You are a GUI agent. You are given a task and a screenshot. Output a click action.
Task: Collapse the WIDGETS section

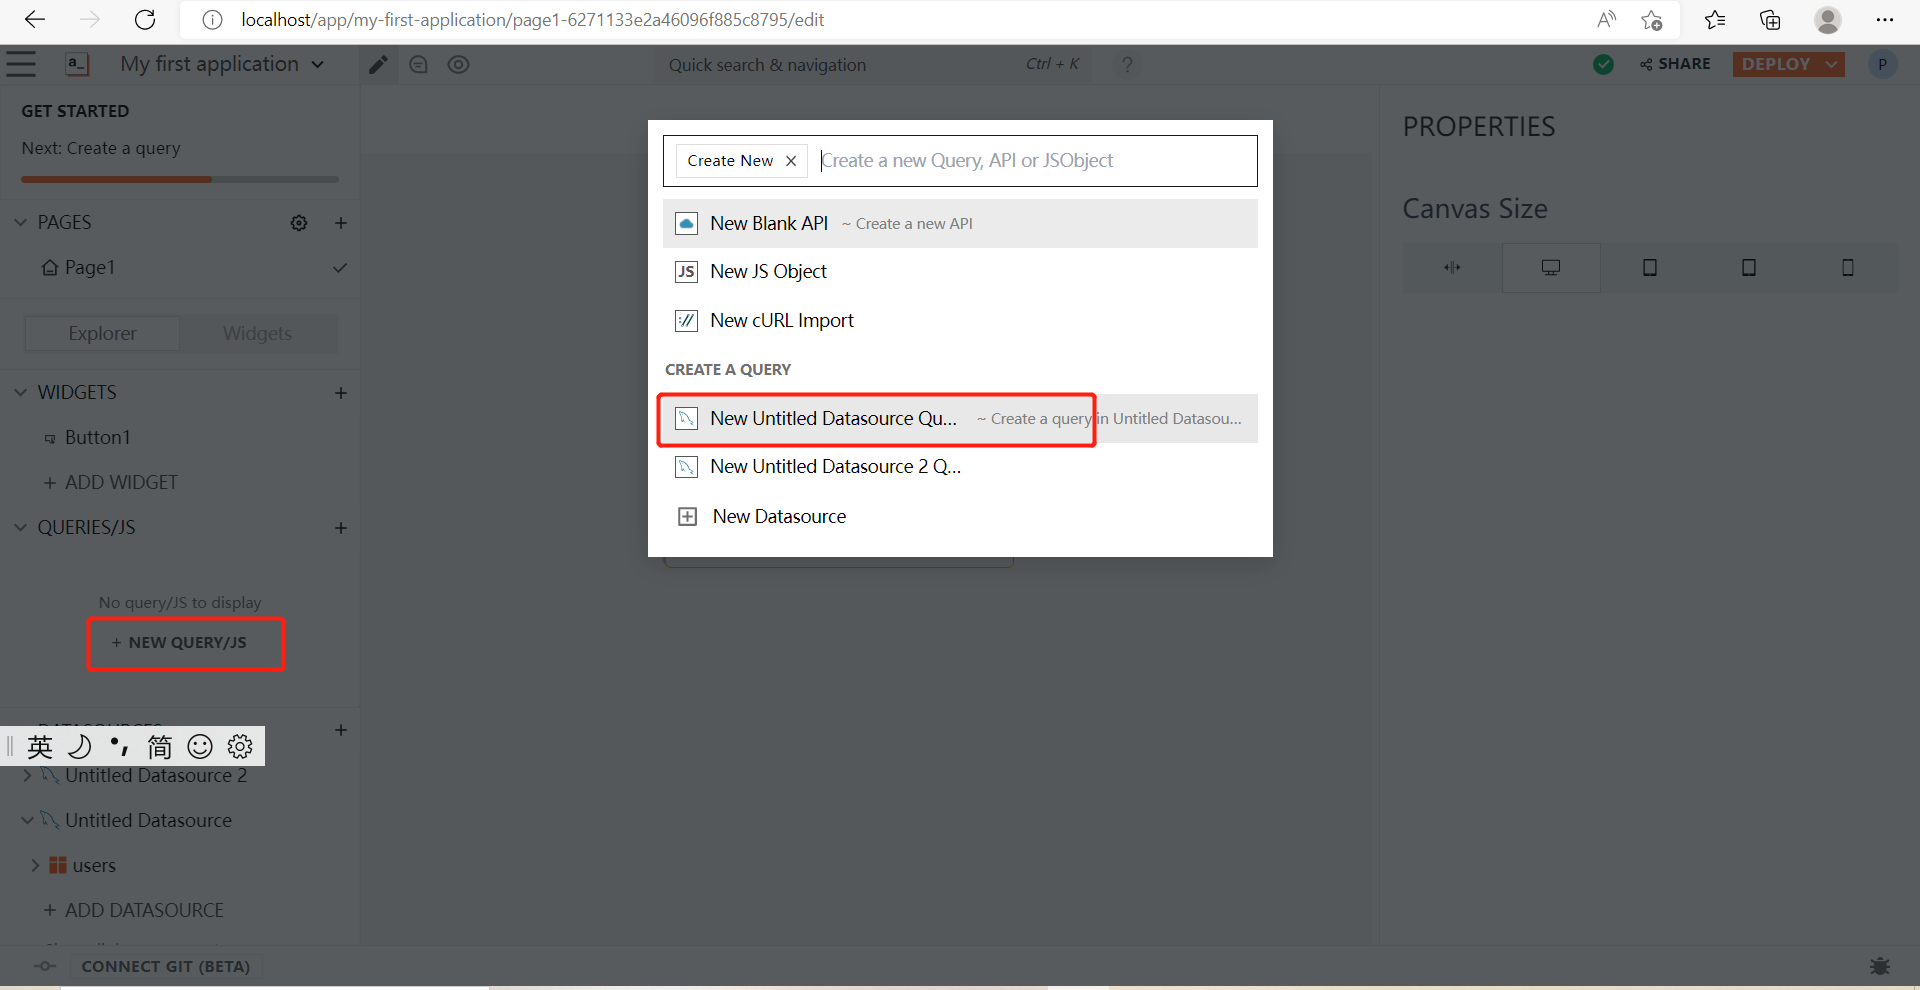pos(21,393)
